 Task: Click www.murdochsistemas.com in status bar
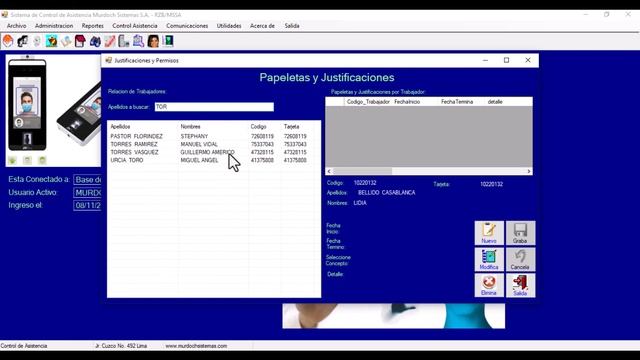click(x=196, y=346)
